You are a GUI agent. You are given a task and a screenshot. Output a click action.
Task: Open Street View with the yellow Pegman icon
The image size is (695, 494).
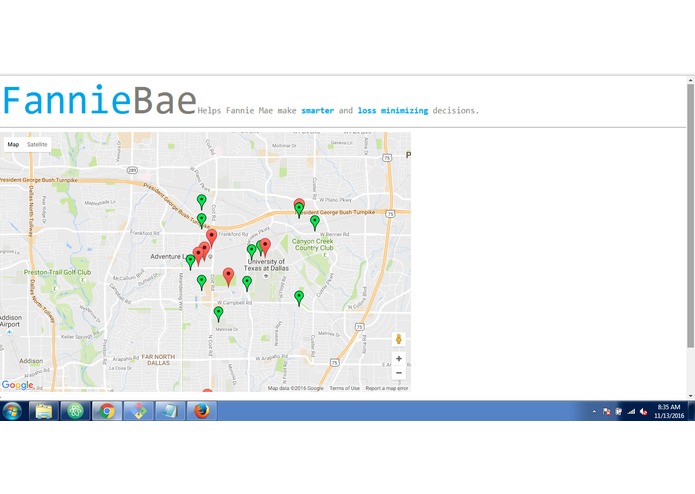(x=398, y=339)
